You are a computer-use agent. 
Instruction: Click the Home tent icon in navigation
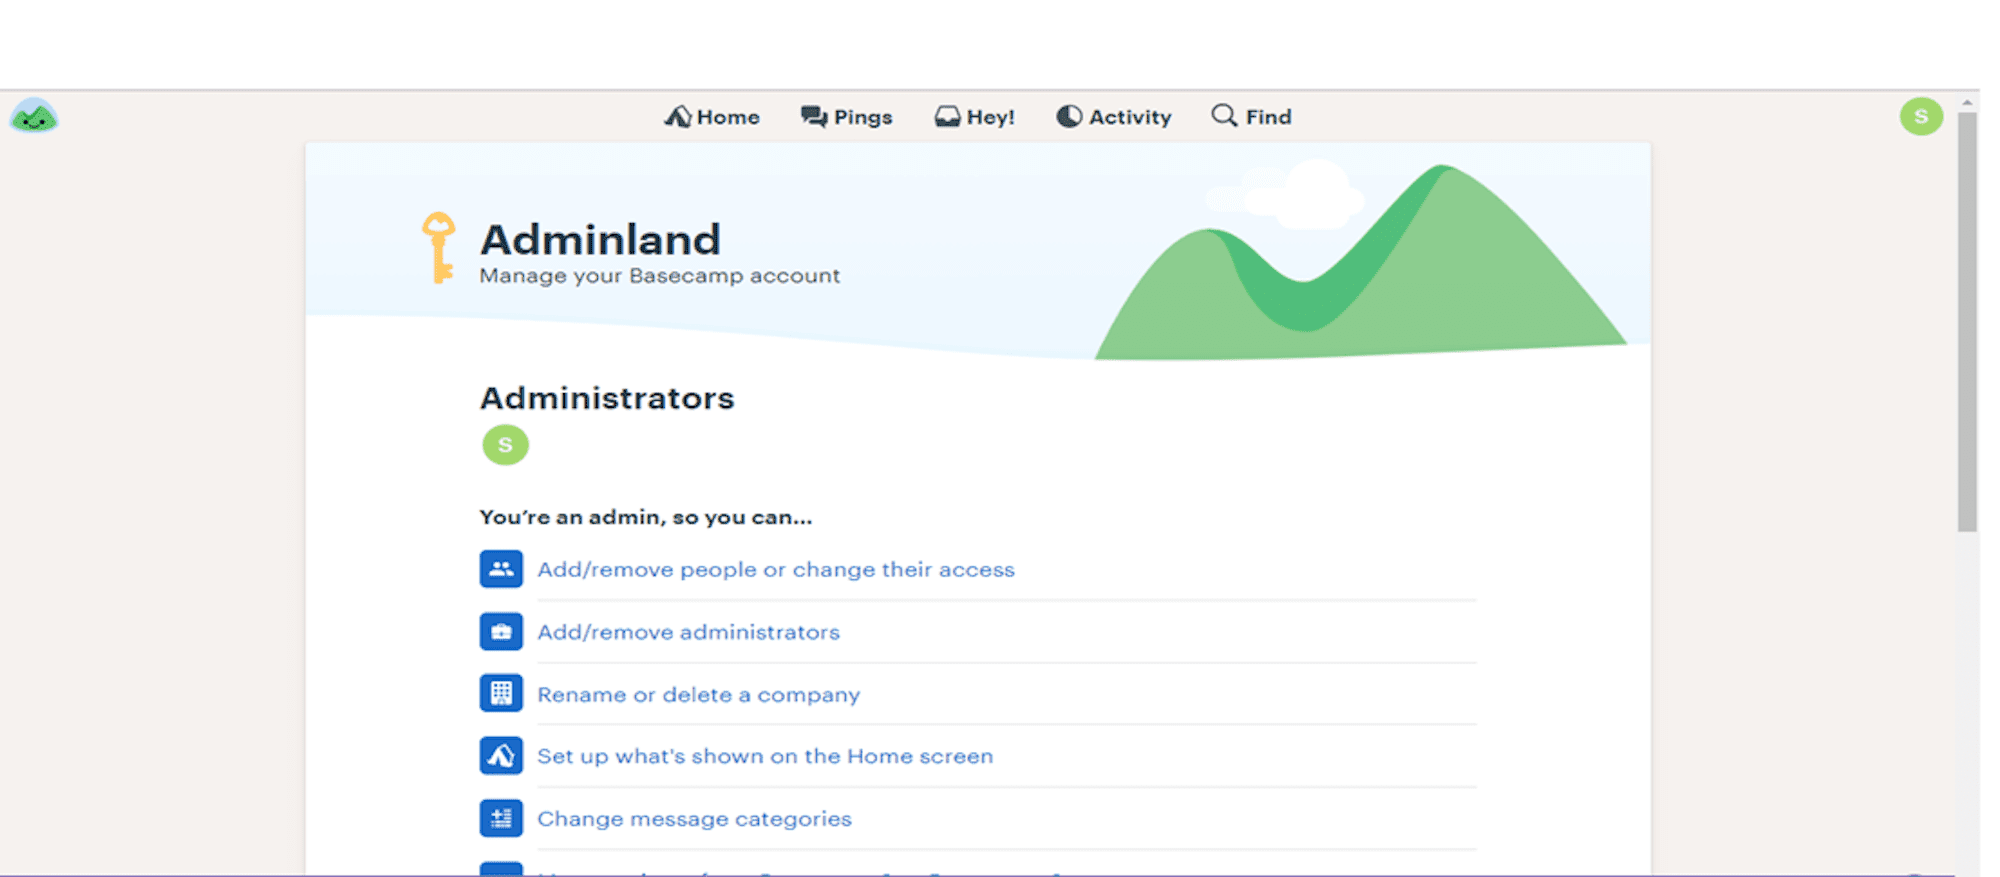(678, 117)
